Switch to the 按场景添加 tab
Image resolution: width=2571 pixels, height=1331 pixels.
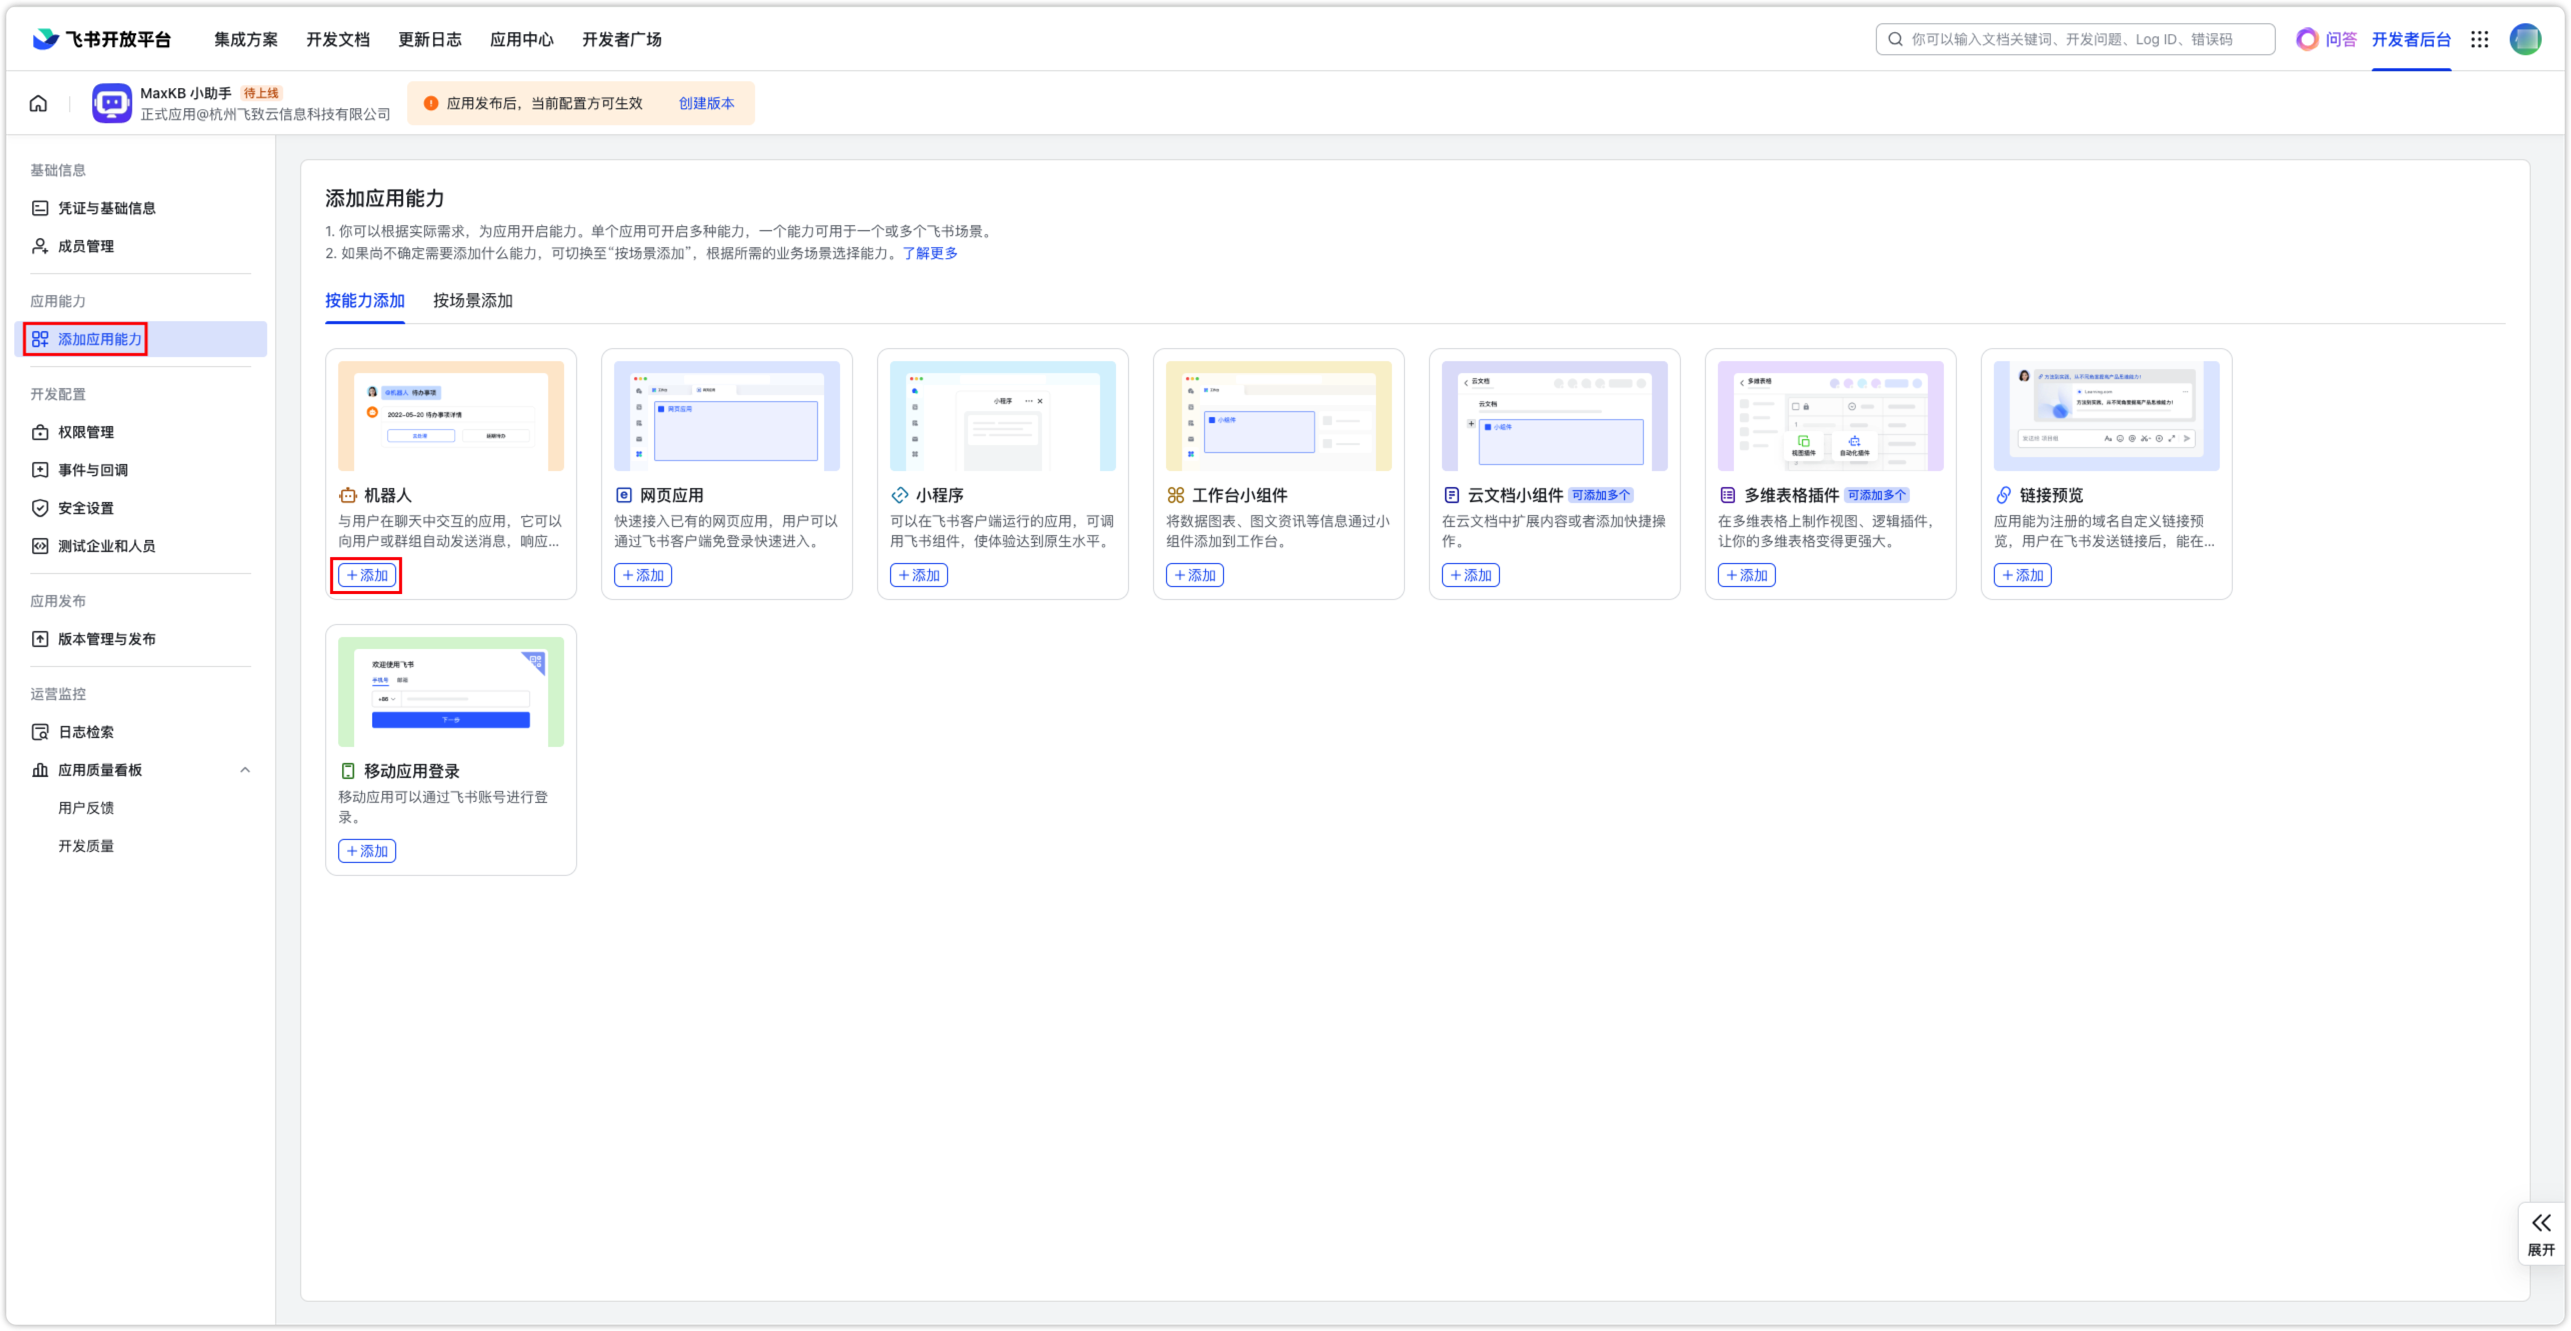coord(472,301)
